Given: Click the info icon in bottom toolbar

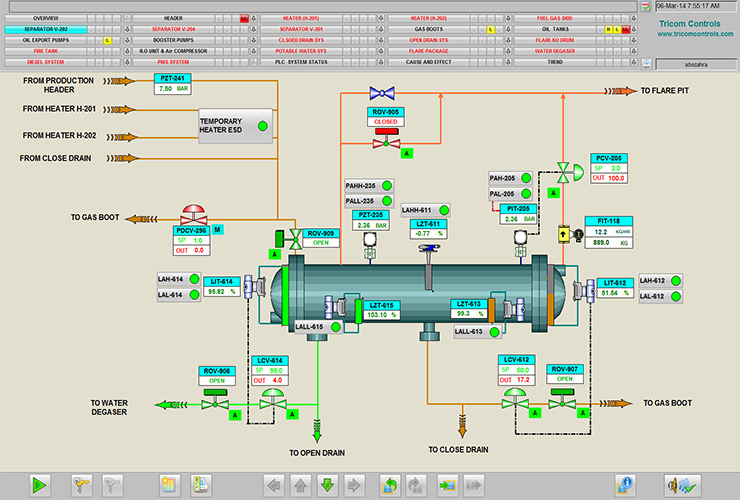Looking at the screenshot, I should point(627,485).
